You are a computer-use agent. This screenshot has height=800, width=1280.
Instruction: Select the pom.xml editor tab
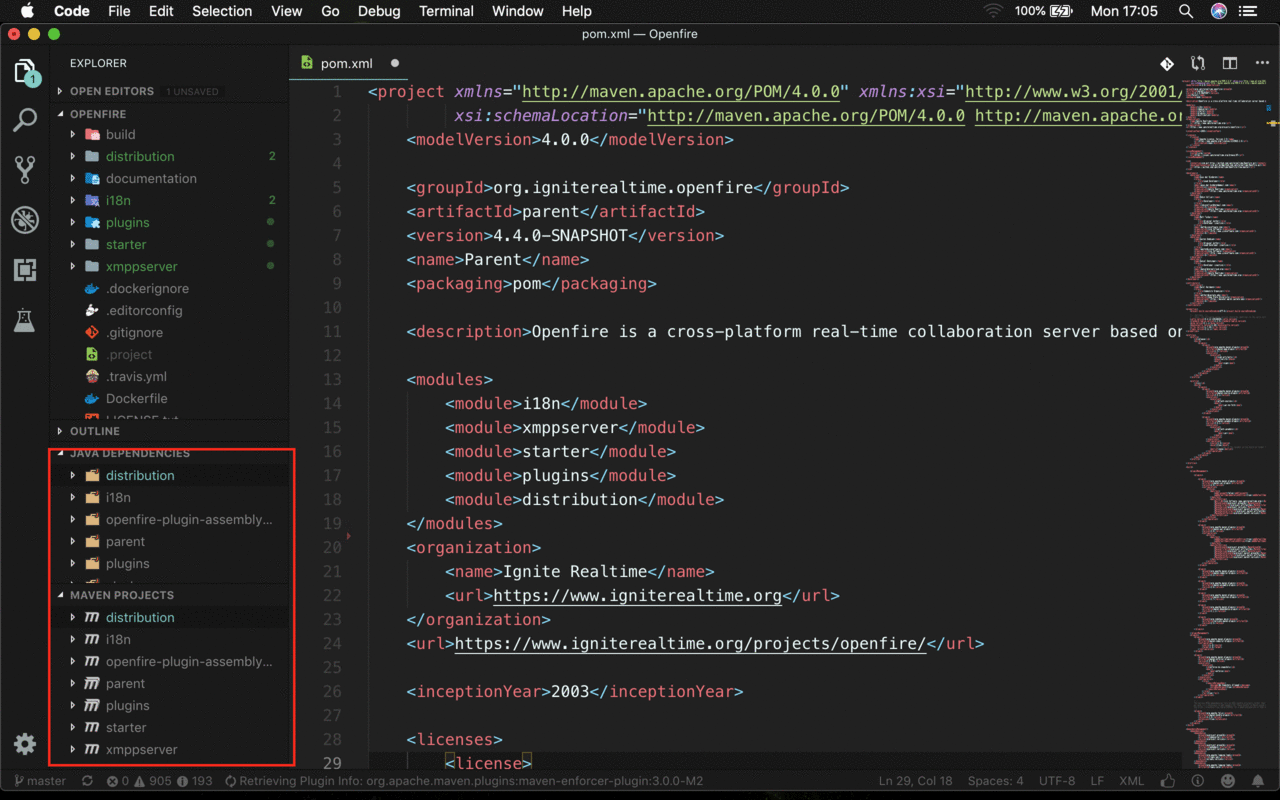pyautogui.click(x=346, y=63)
